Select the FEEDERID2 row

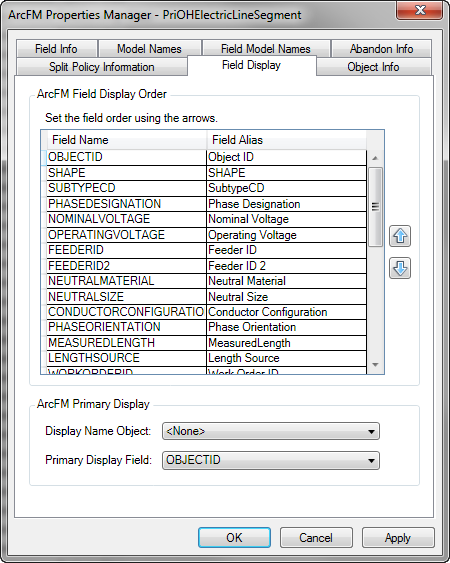(x=207, y=266)
